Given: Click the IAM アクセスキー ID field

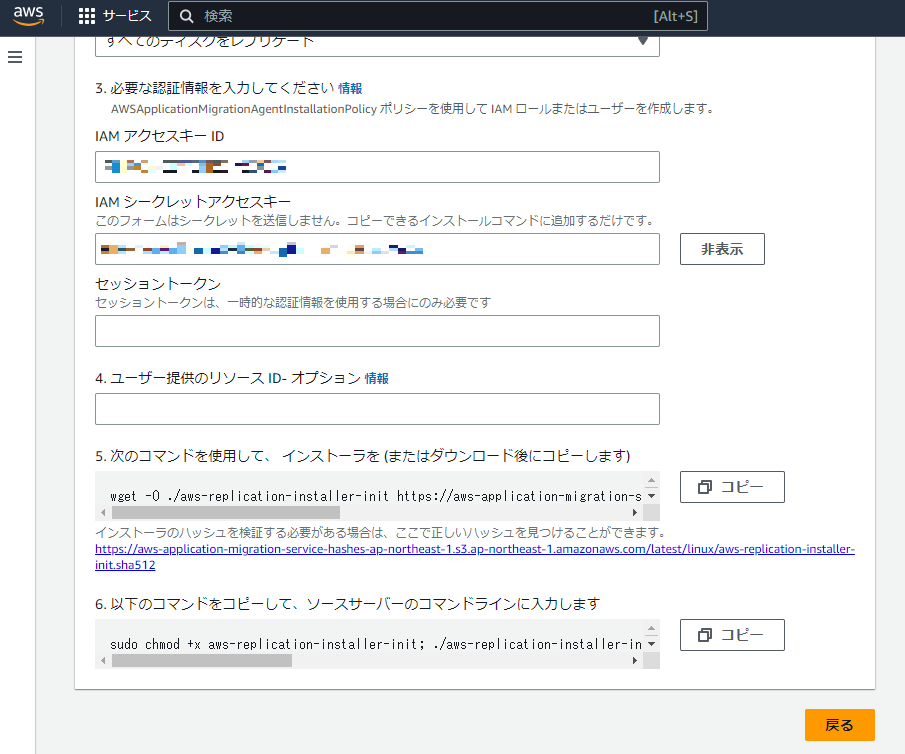Looking at the screenshot, I should pyautogui.click(x=377, y=167).
